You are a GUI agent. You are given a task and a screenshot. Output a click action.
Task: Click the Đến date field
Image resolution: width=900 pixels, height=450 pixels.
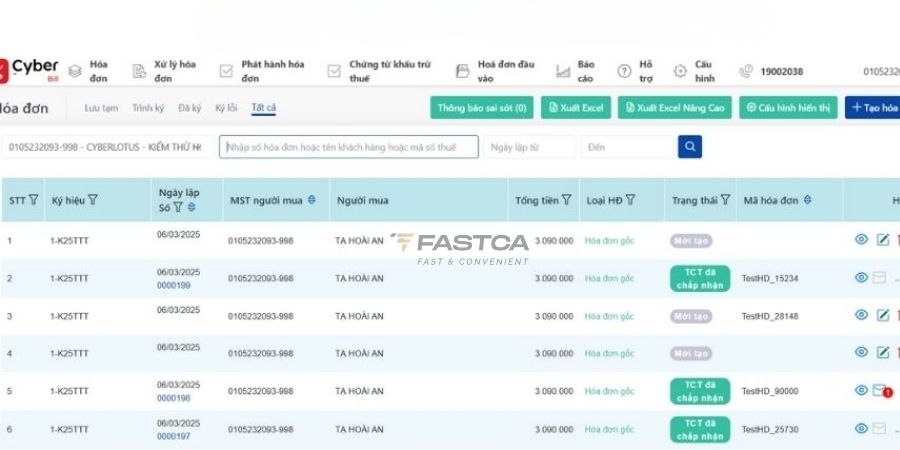[627, 147]
